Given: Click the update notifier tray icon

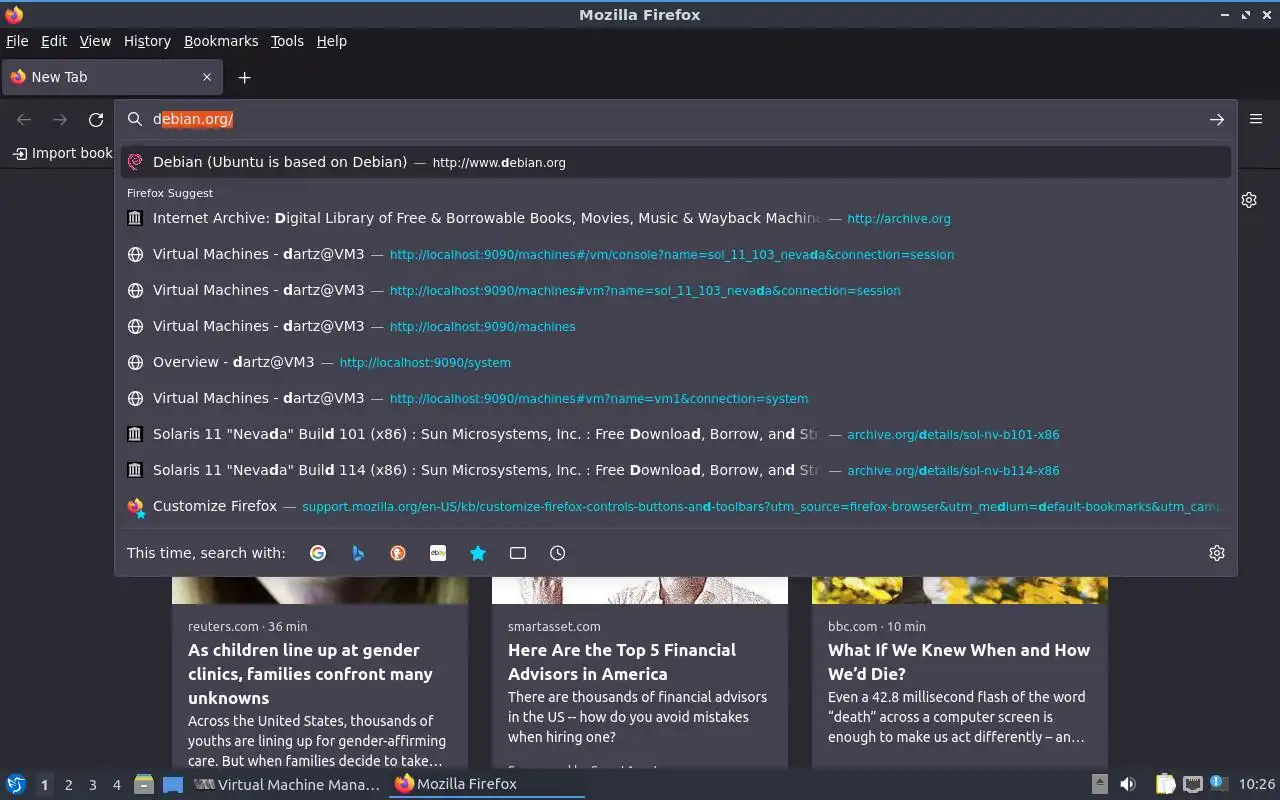Looking at the screenshot, I should (1218, 783).
